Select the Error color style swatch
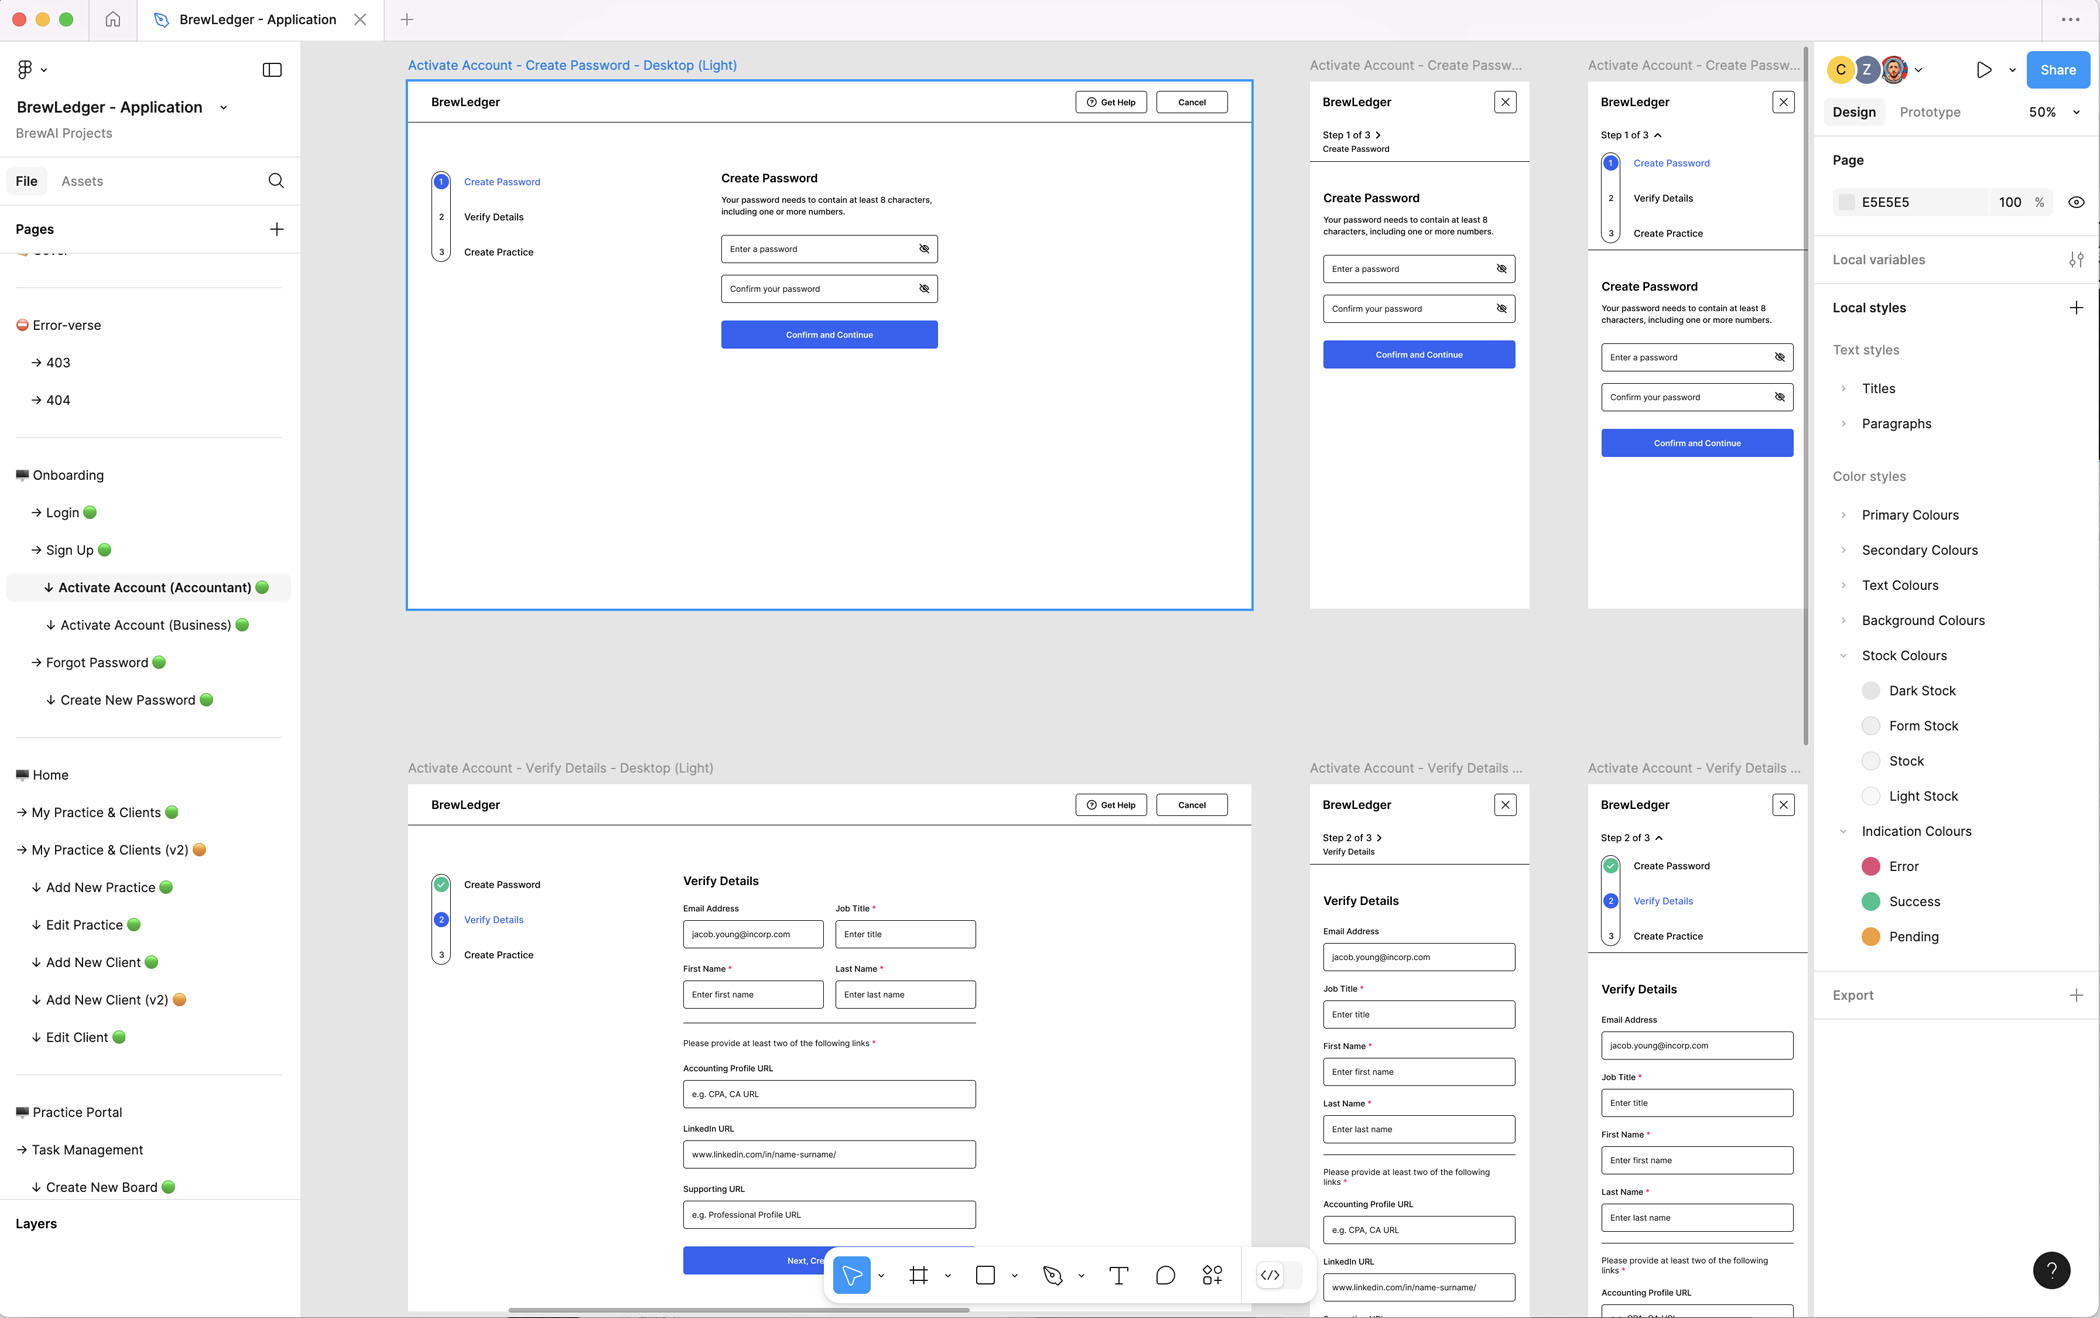Screen dimensions: 2100x1318 click(x=1870, y=866)
